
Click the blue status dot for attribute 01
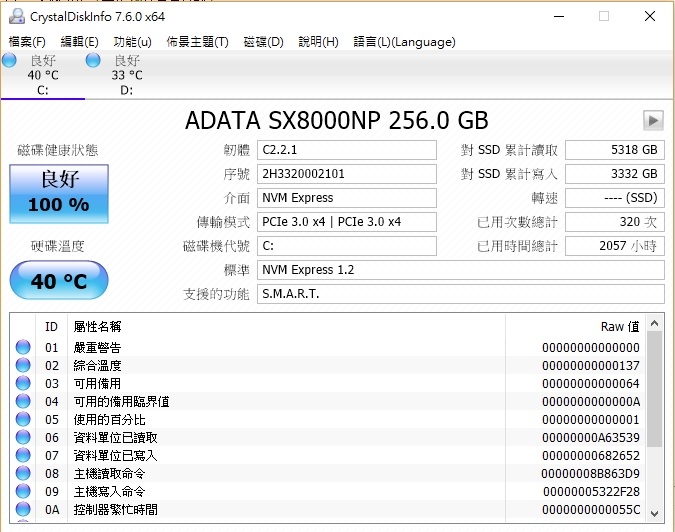click(23, 347)
